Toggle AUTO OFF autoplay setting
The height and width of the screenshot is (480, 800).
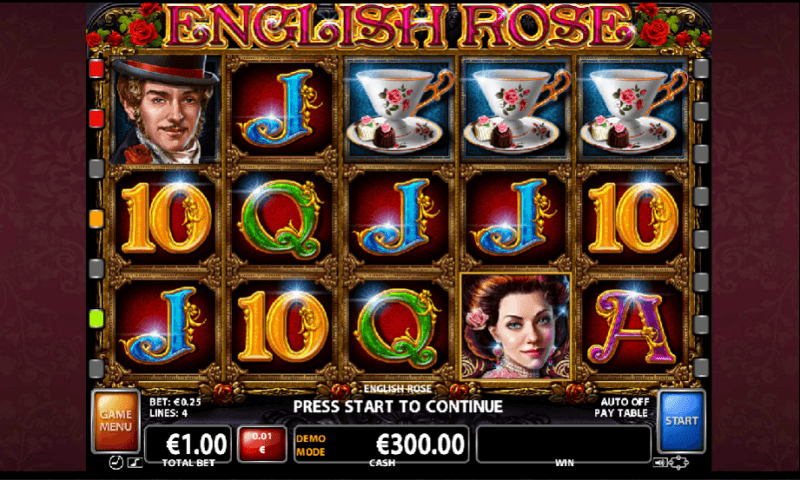[x=624, y=401]
